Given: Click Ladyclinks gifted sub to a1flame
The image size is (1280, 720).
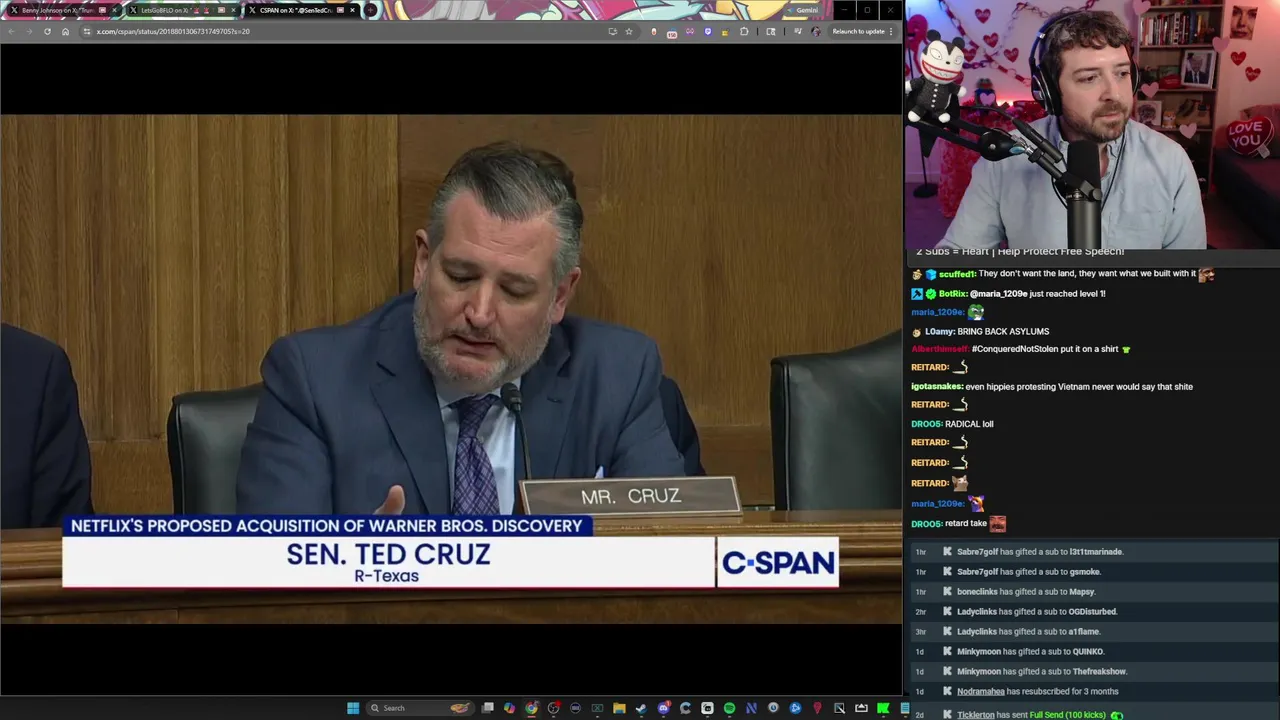Looking at the screenshot, I should click(1028, 632).
